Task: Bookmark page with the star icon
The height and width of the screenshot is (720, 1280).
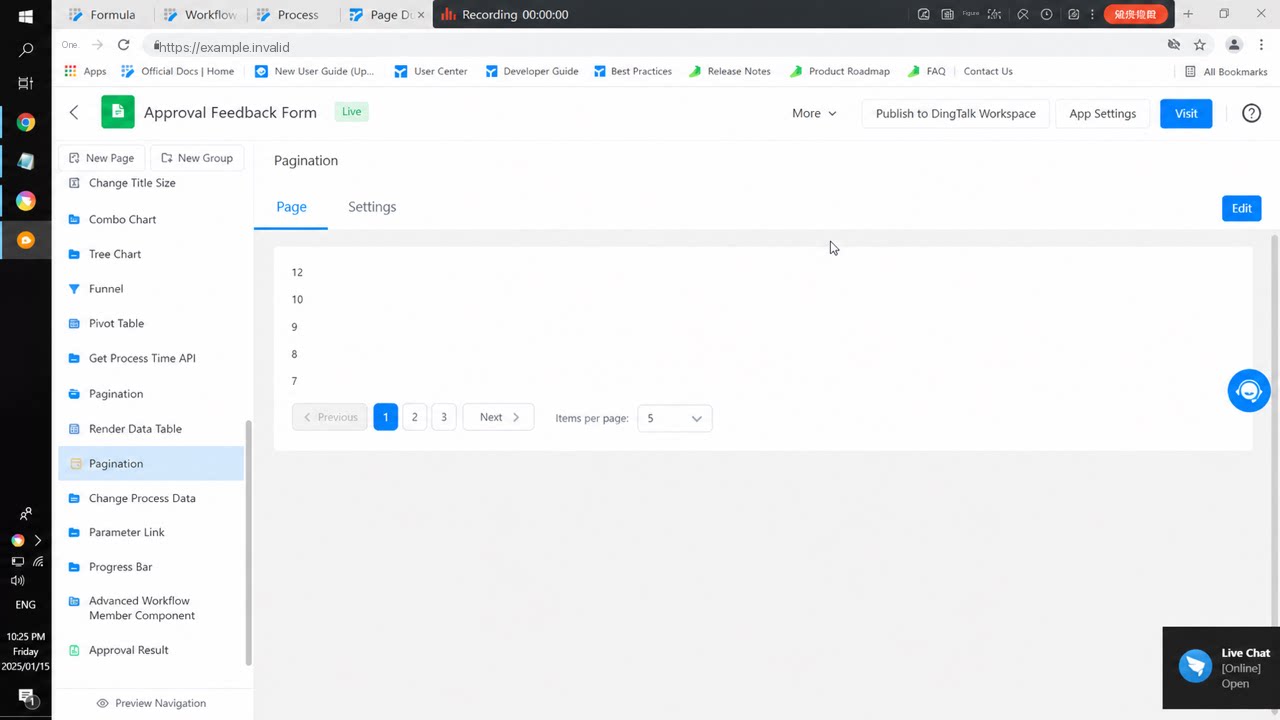Action: 1200,45
